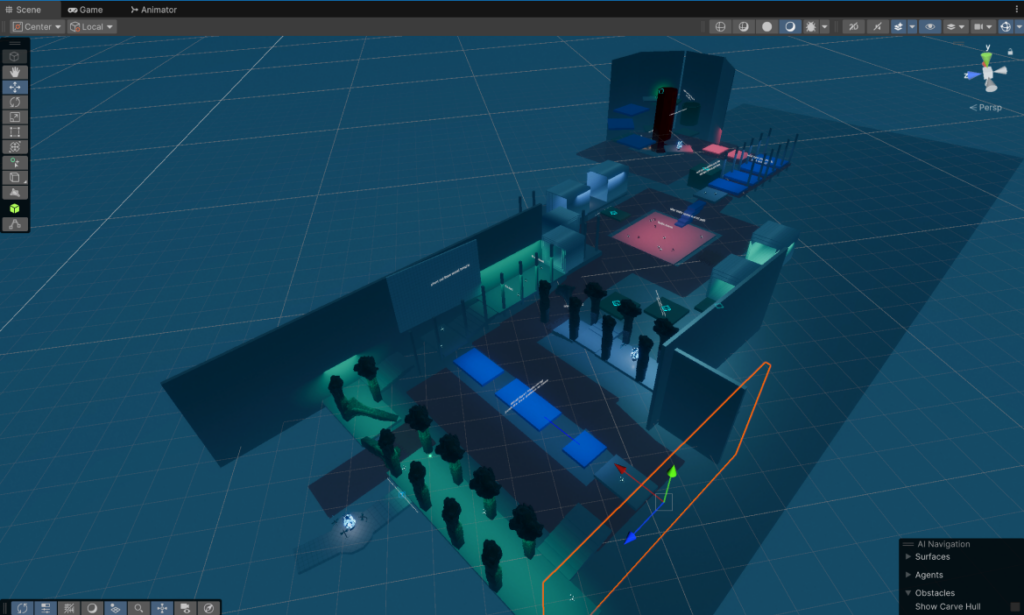The image size is (1024, 615).
Task: Select the Rotate tool
Action: (x=14, y=102)
